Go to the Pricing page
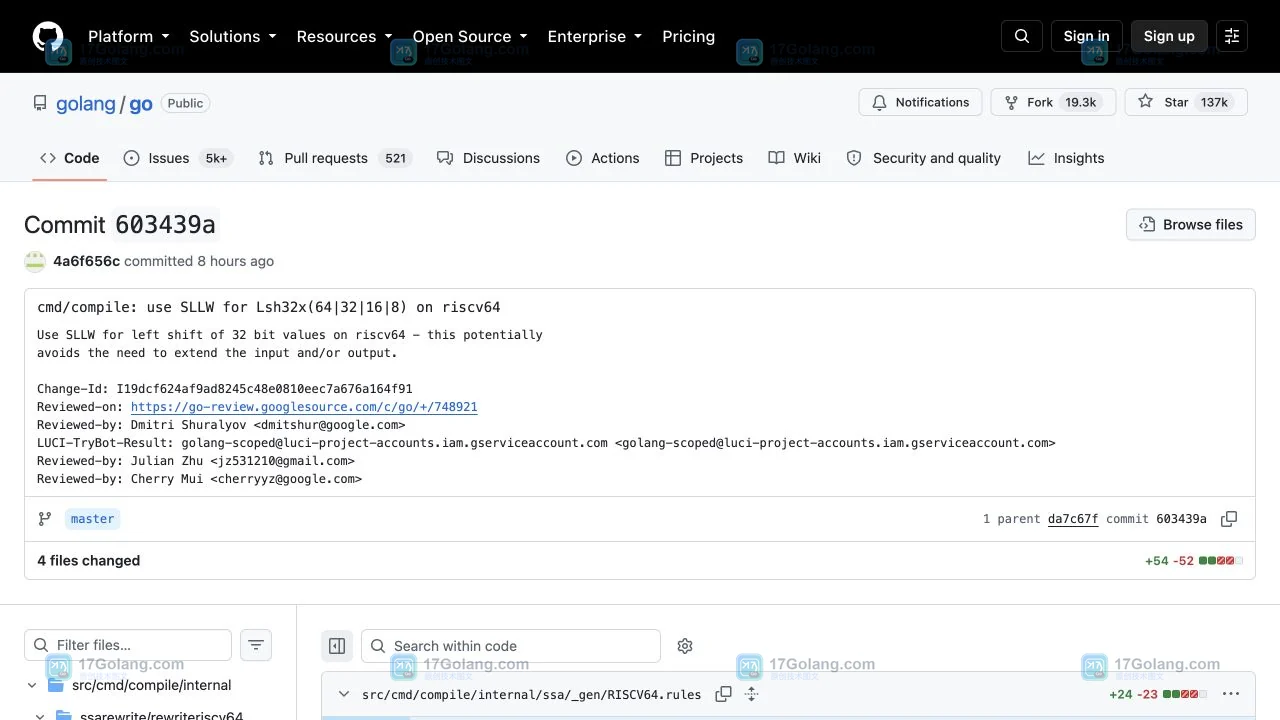1280x720 pixels. (x=688, y=36)
